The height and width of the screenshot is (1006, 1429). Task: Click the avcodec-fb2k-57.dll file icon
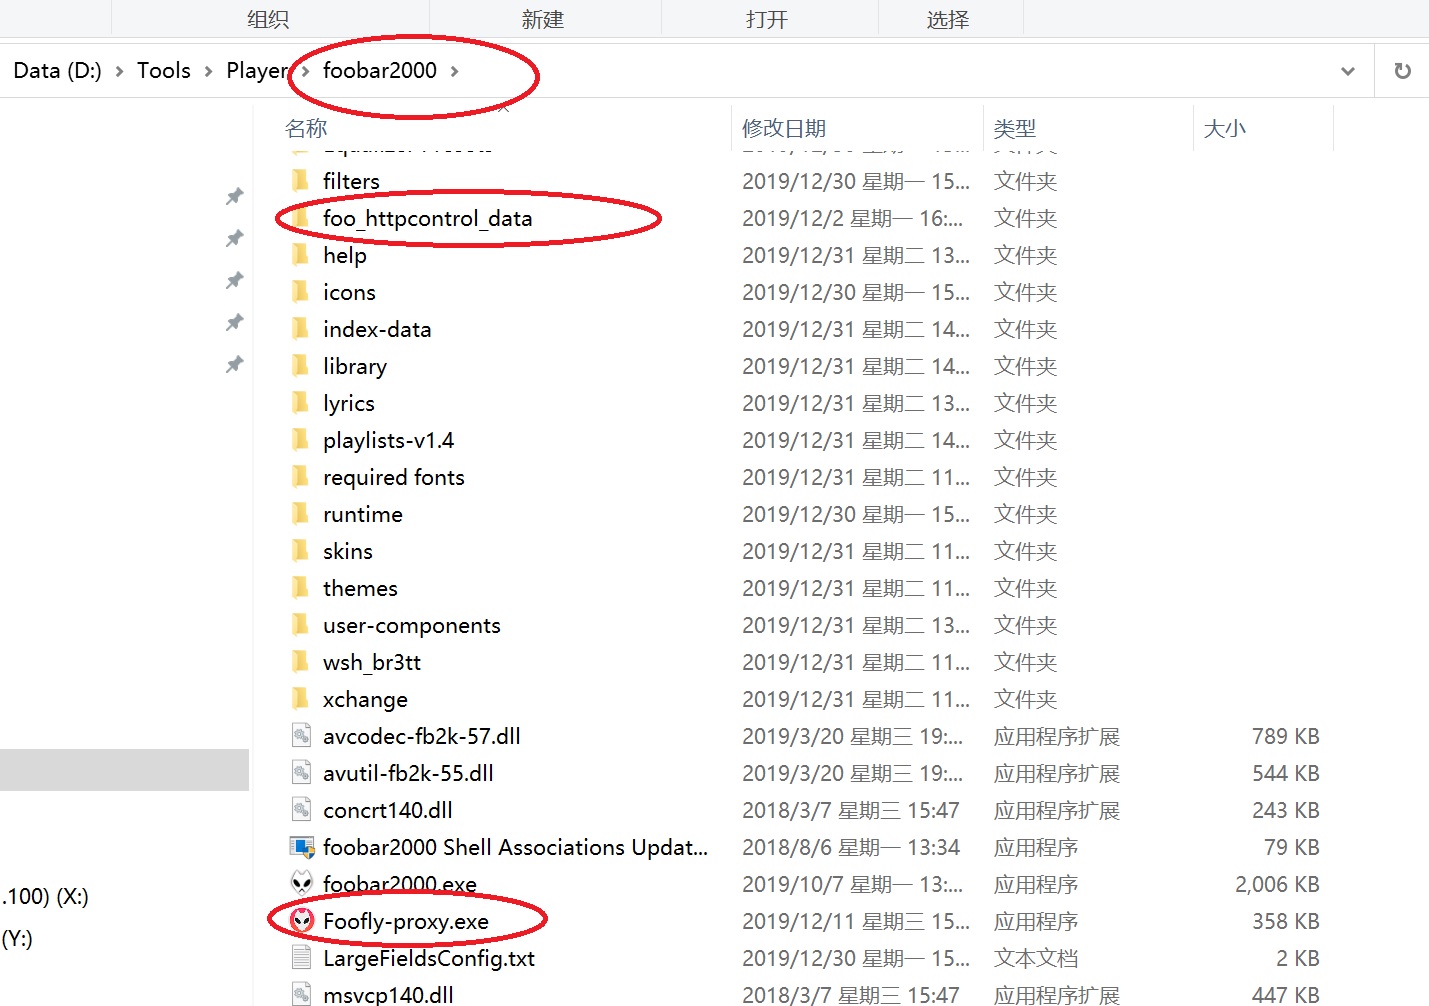(301, 736)
